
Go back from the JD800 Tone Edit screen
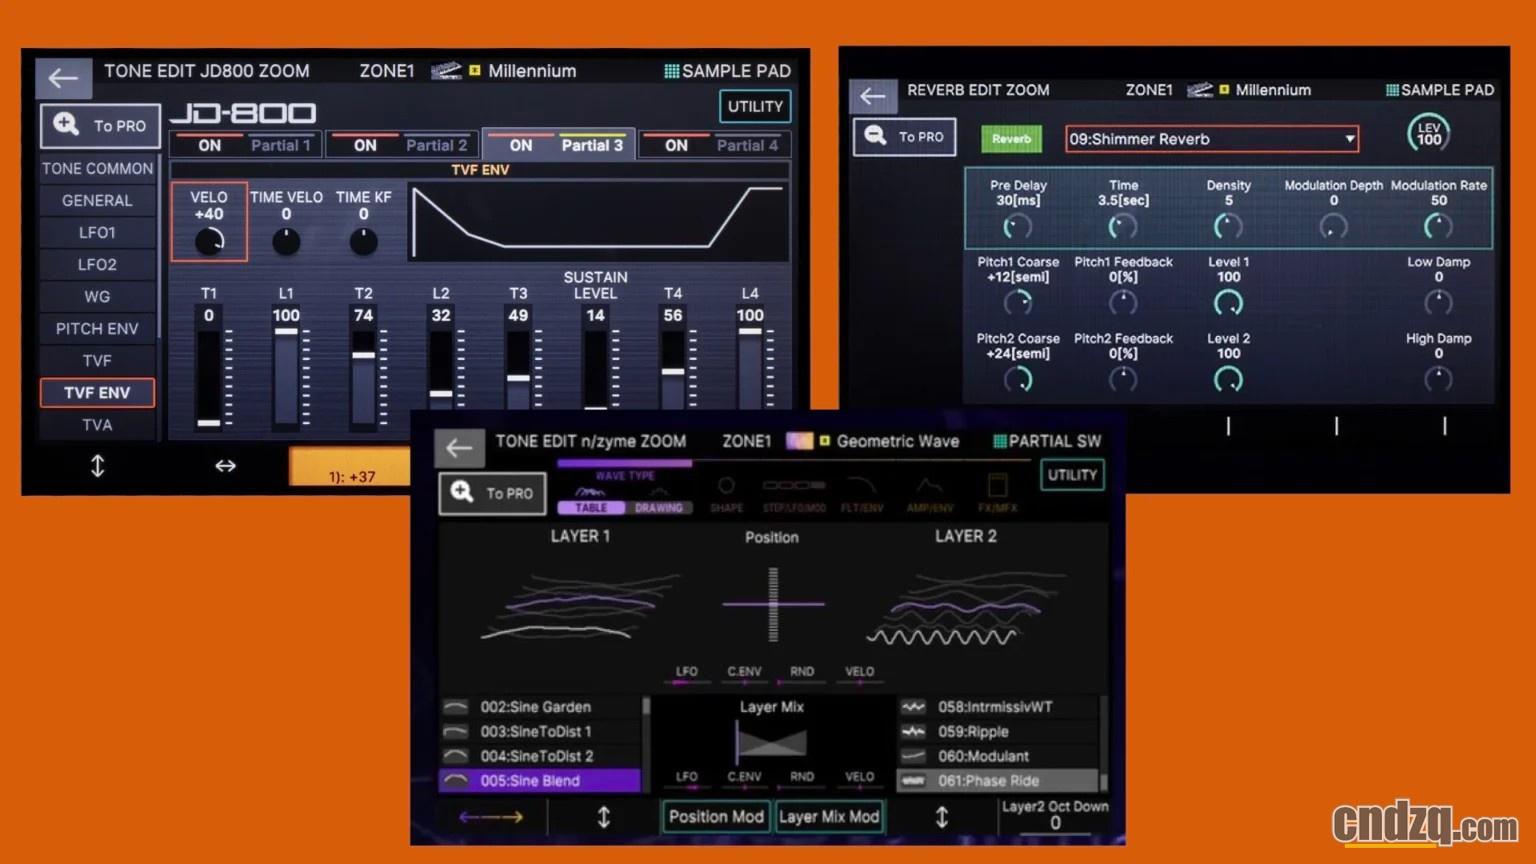63,77
